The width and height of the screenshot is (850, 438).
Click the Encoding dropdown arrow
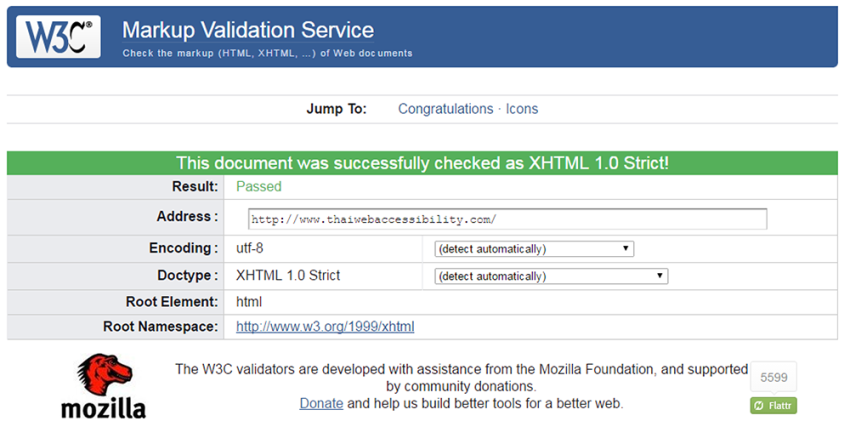click(x=626, y=248)
